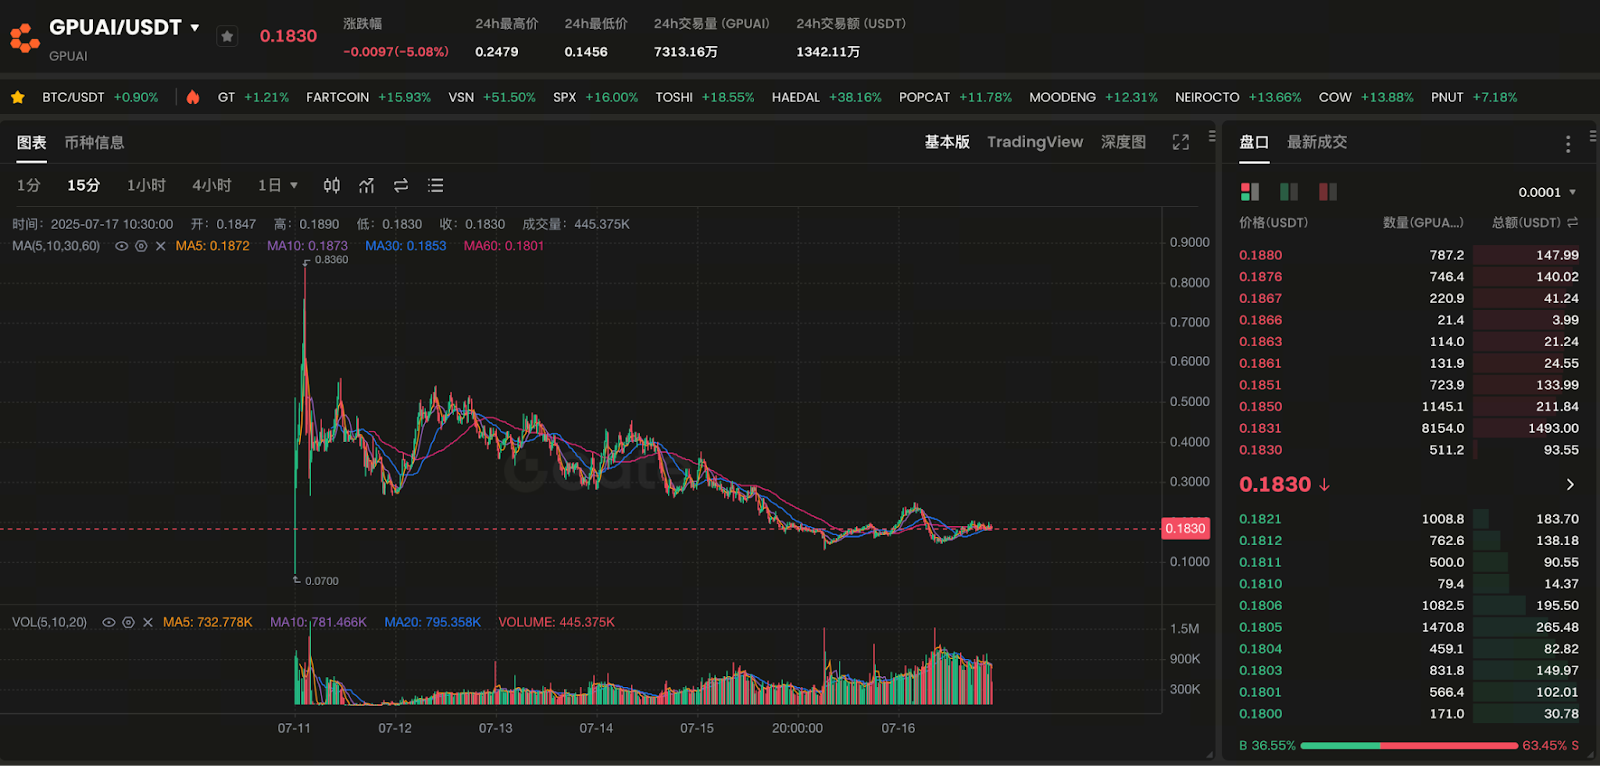
Task: Open the 最新成交 tab
Action: pos(1317,142)
